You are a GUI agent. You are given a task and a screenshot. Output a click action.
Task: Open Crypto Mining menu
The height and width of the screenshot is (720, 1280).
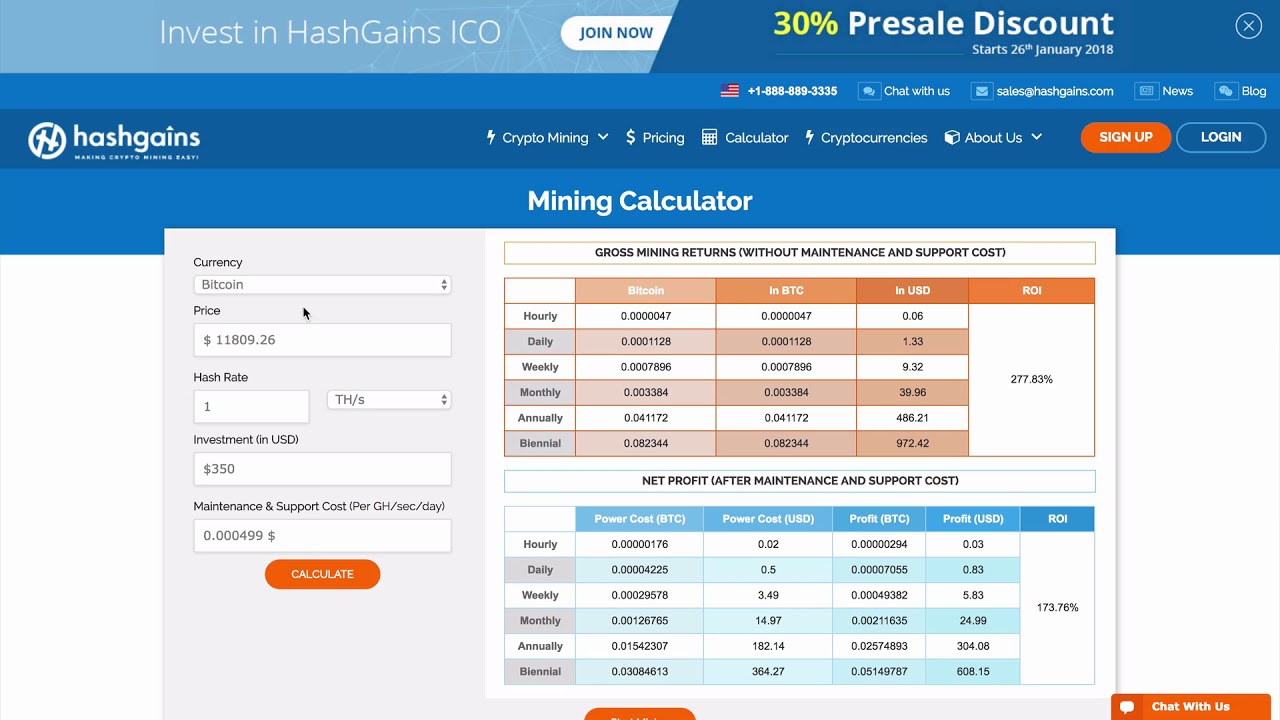point(545,138)
